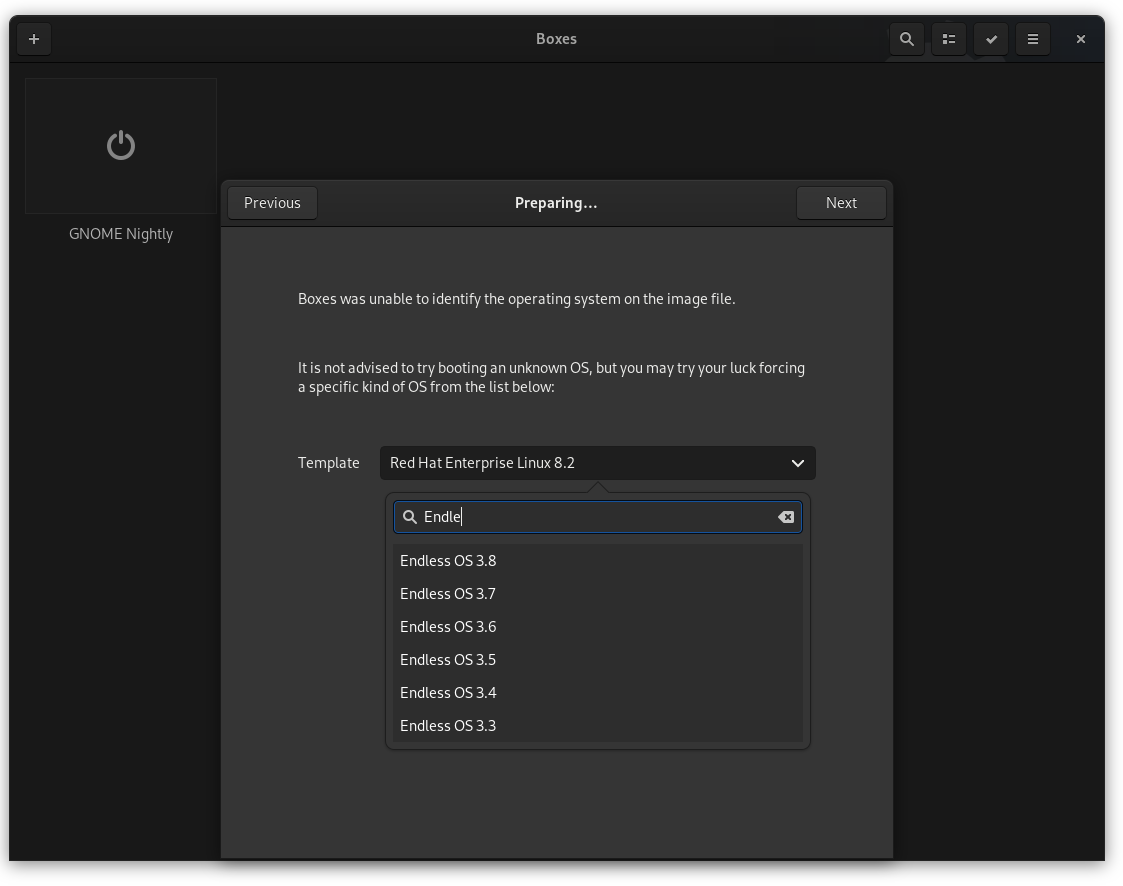Viewport: 1123px width, 886px height.
Task: Click the plus icon to add a new box
Action: tap(34, 39)
